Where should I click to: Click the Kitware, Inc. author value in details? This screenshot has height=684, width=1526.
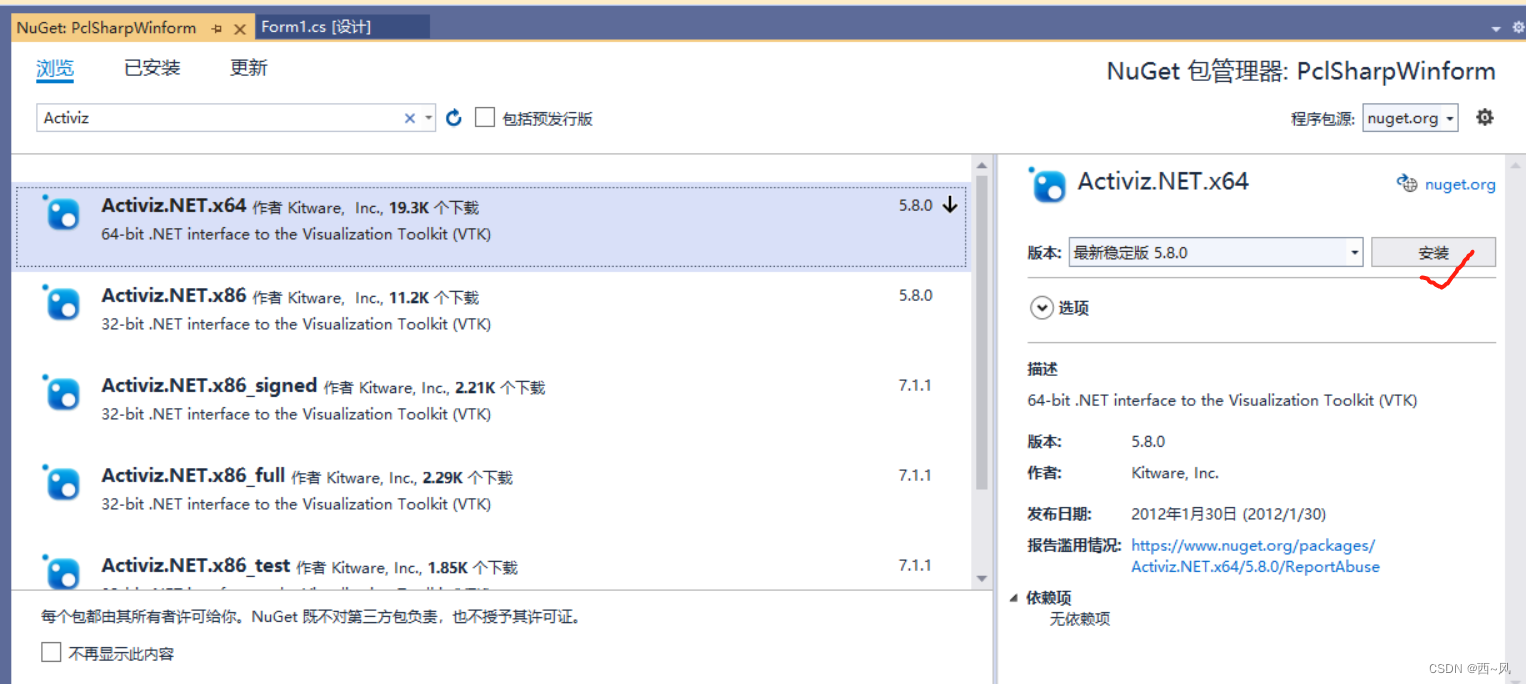[1175, 473]
